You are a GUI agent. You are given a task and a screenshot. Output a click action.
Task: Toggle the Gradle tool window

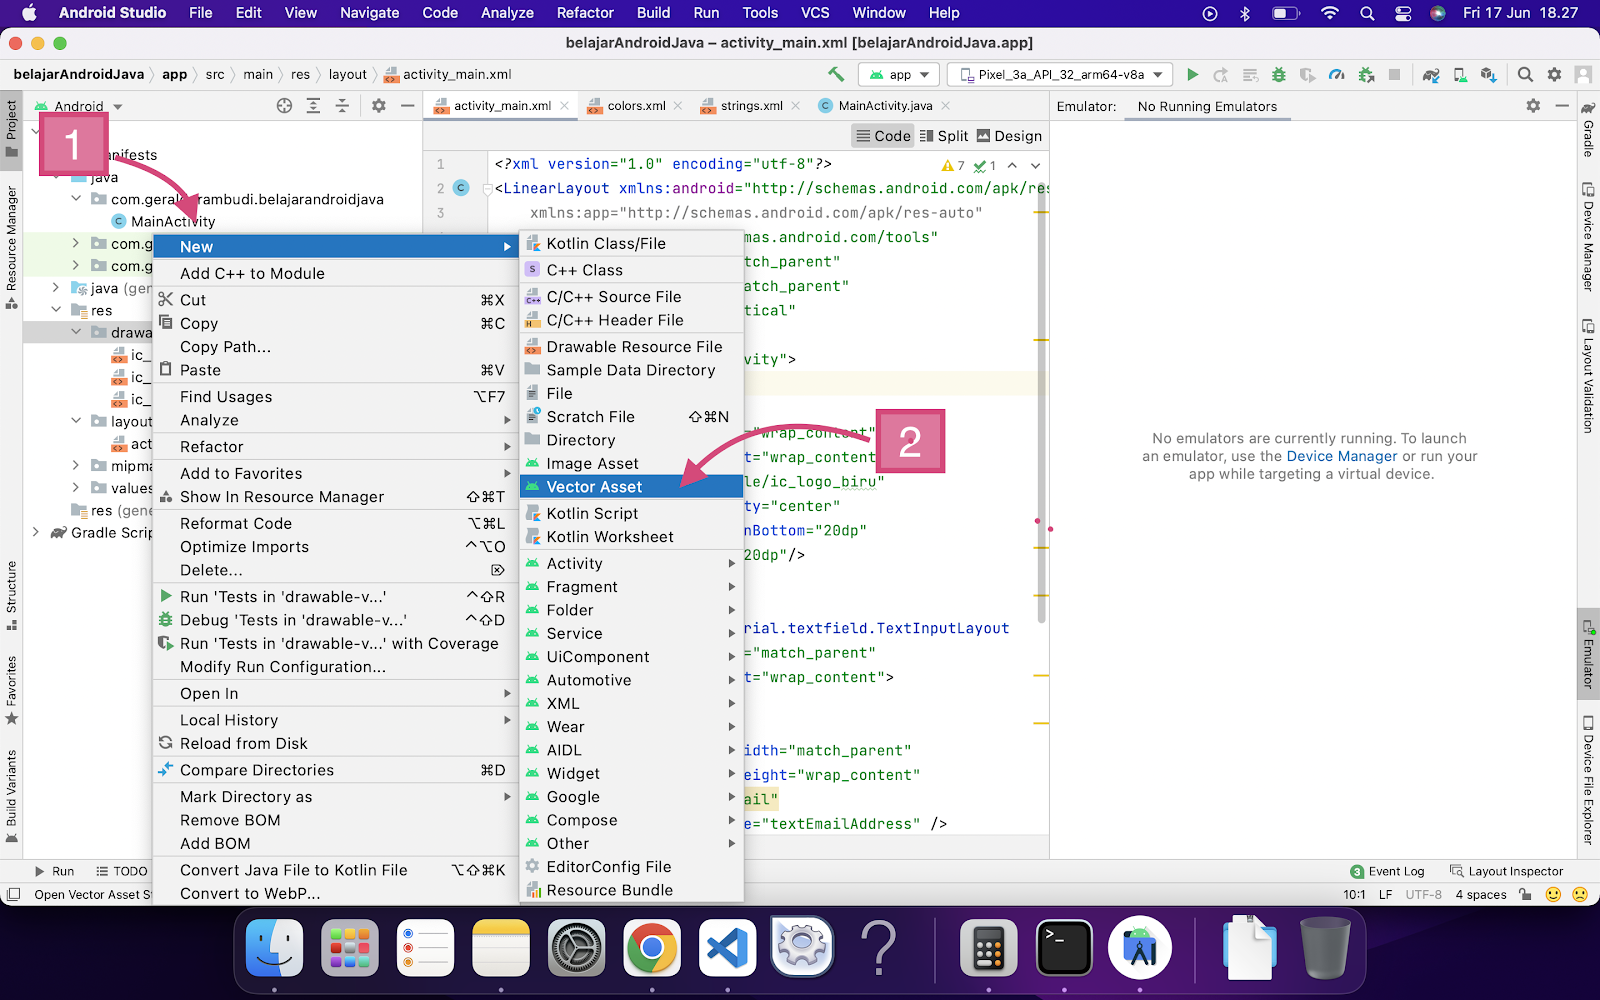(x=1588, y=129)
